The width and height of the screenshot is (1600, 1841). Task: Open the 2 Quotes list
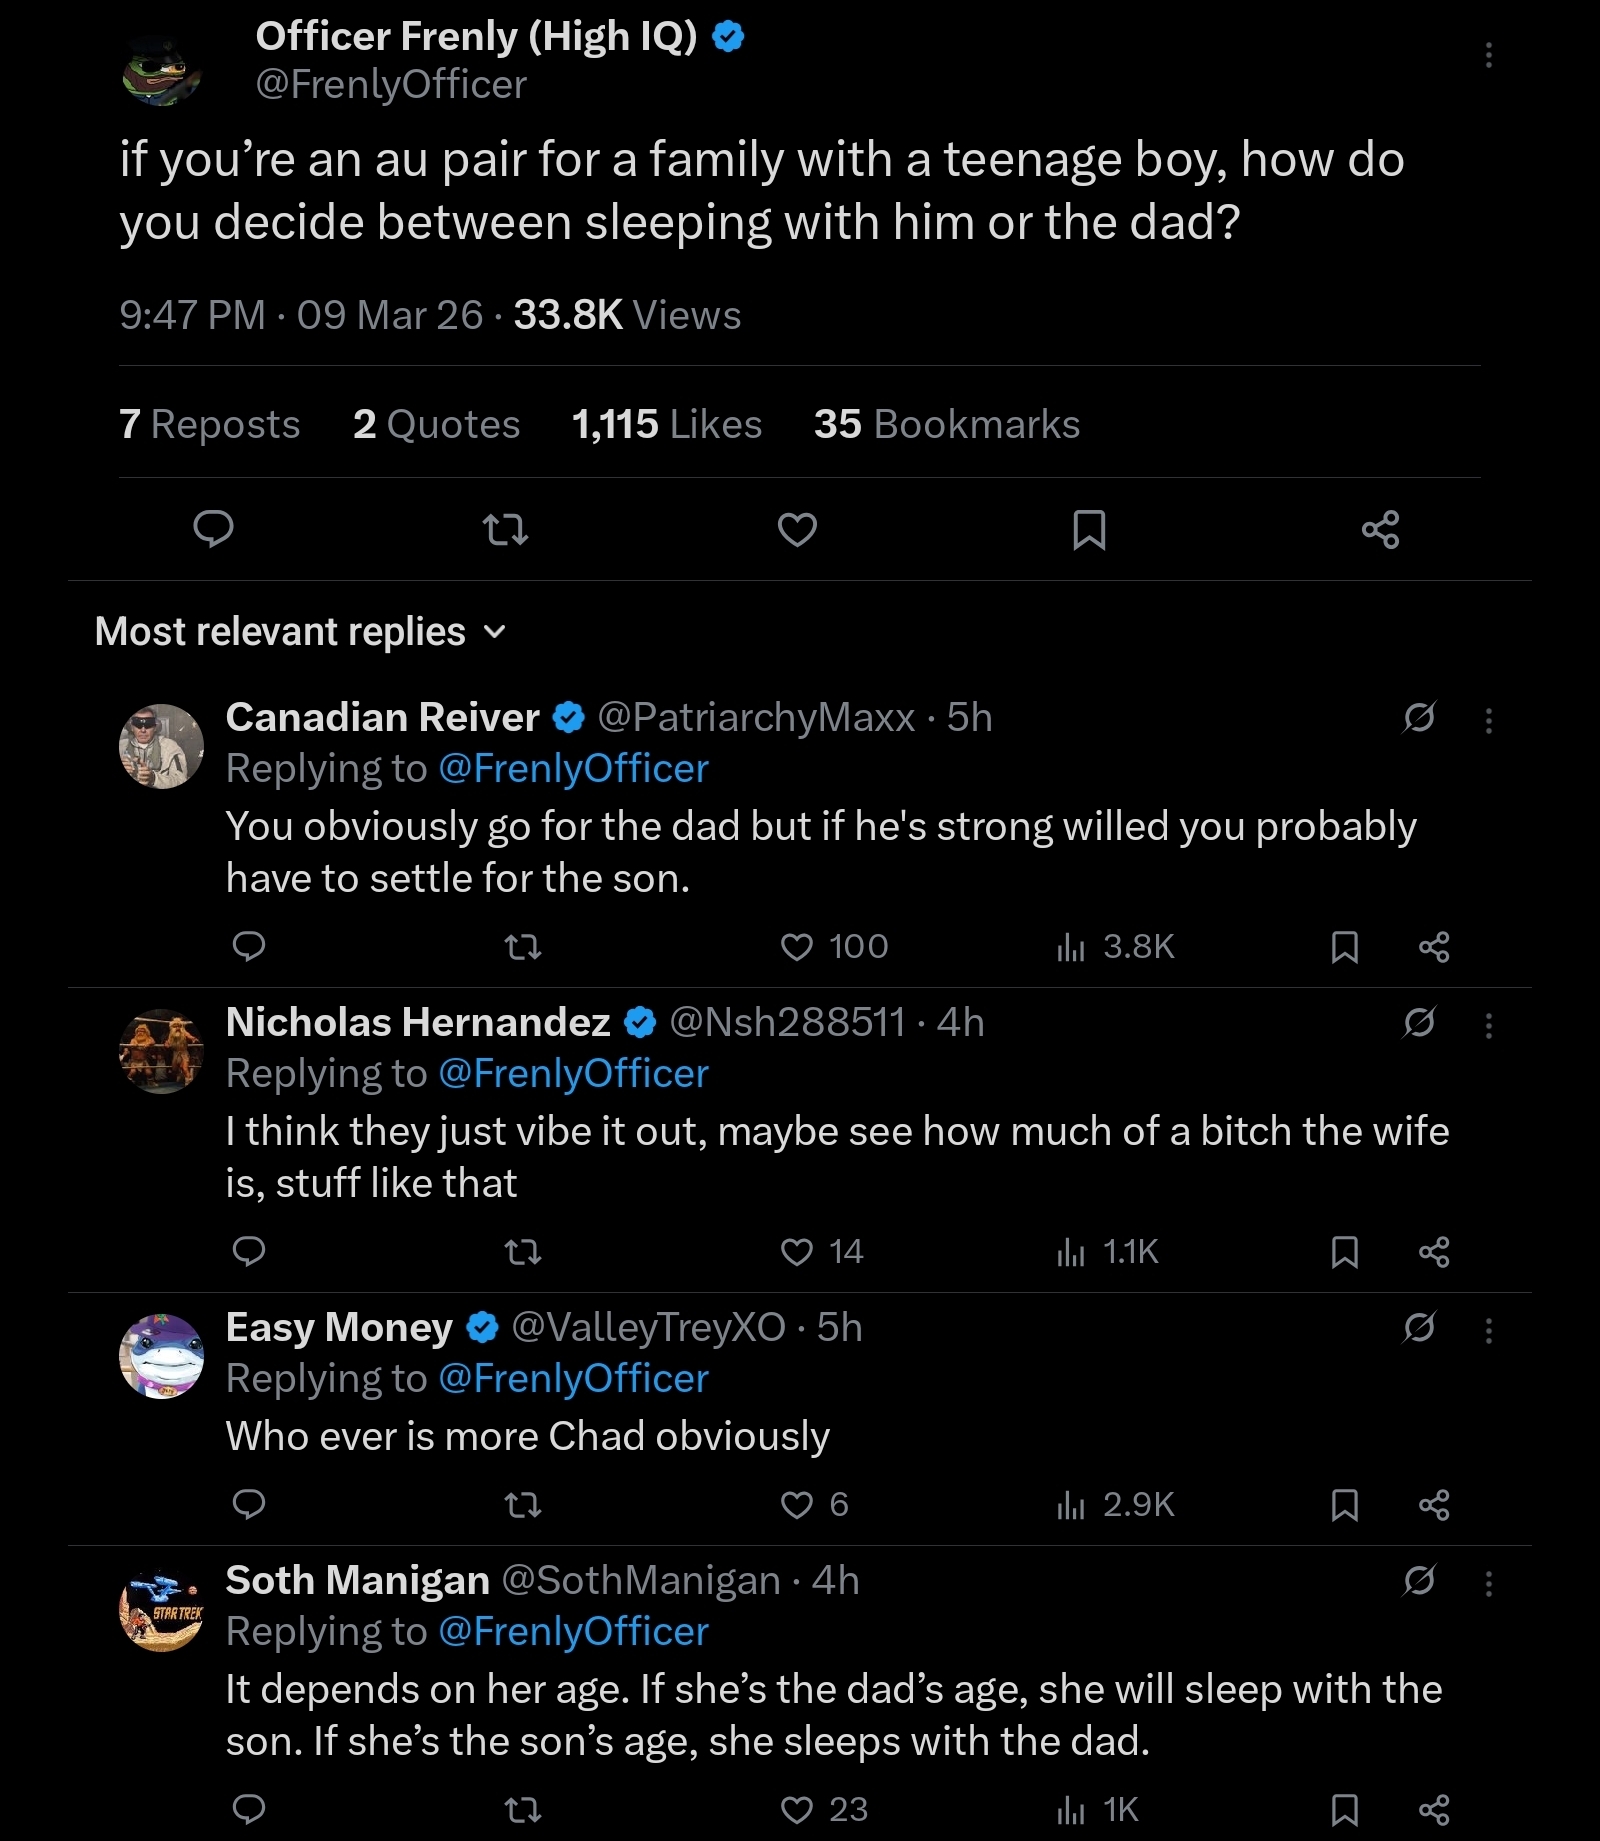click(x=436, y=424)
